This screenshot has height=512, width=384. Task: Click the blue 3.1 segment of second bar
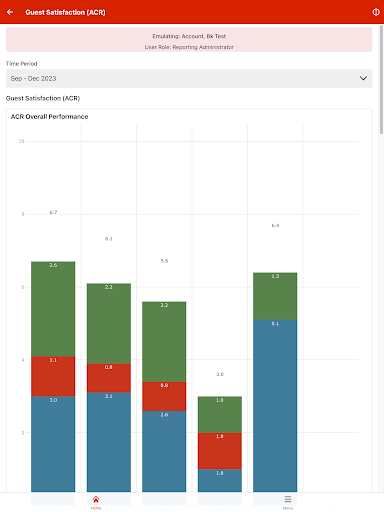pyautogui.click(x=109, y=442)
